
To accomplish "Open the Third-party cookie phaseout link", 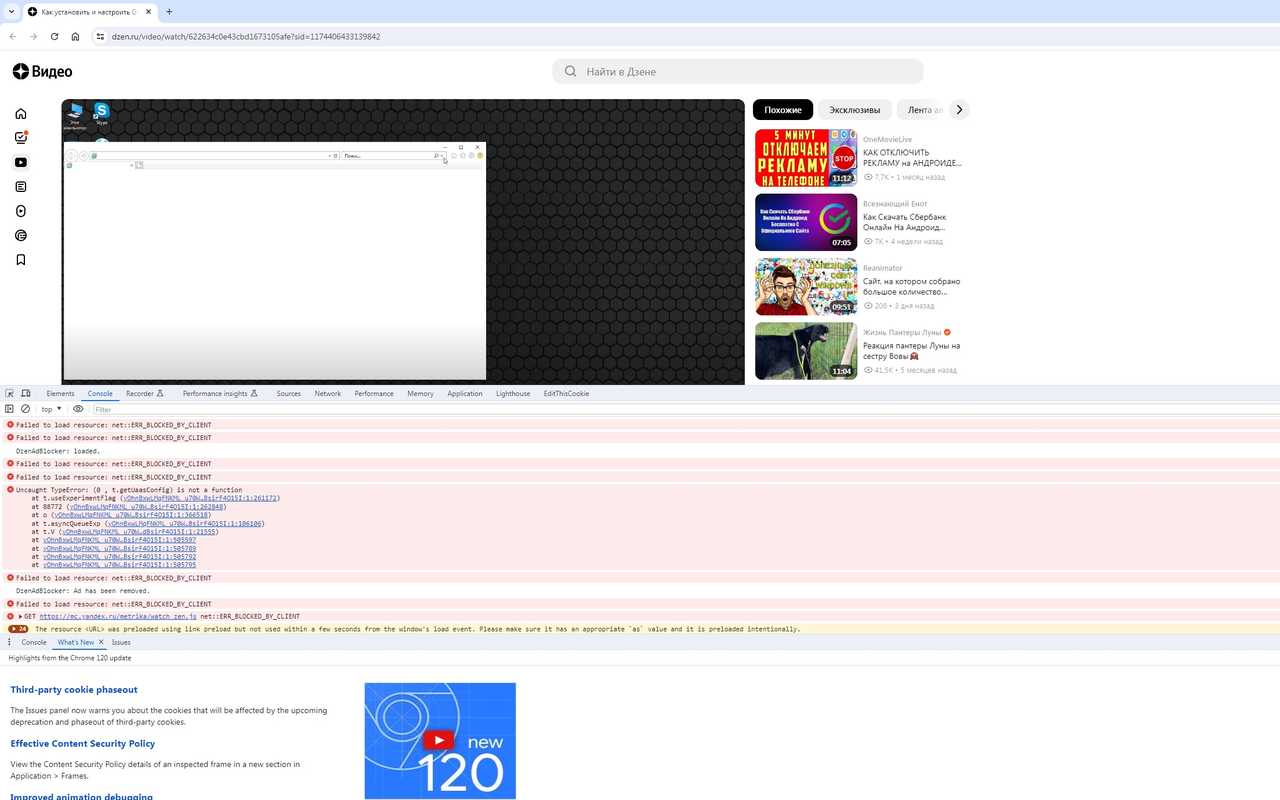I will click(73, 689).
